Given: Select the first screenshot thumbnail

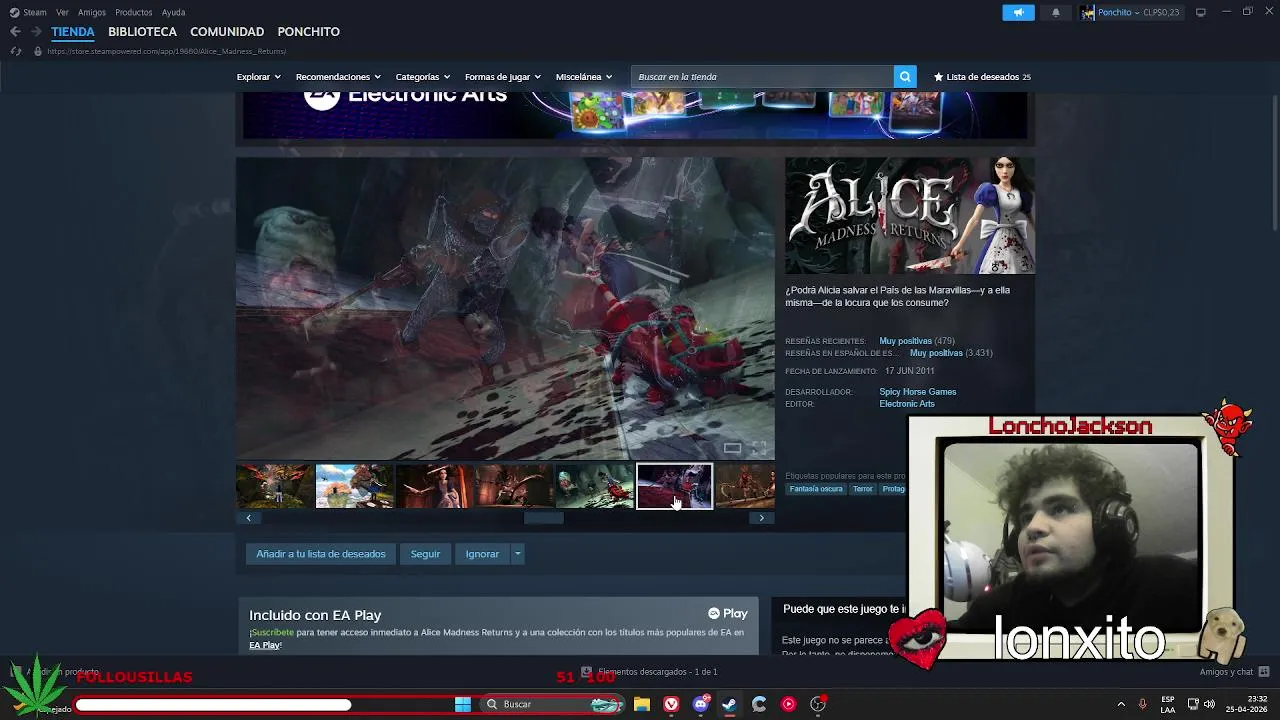Looking at the screenshot, I should click(274, 486).
